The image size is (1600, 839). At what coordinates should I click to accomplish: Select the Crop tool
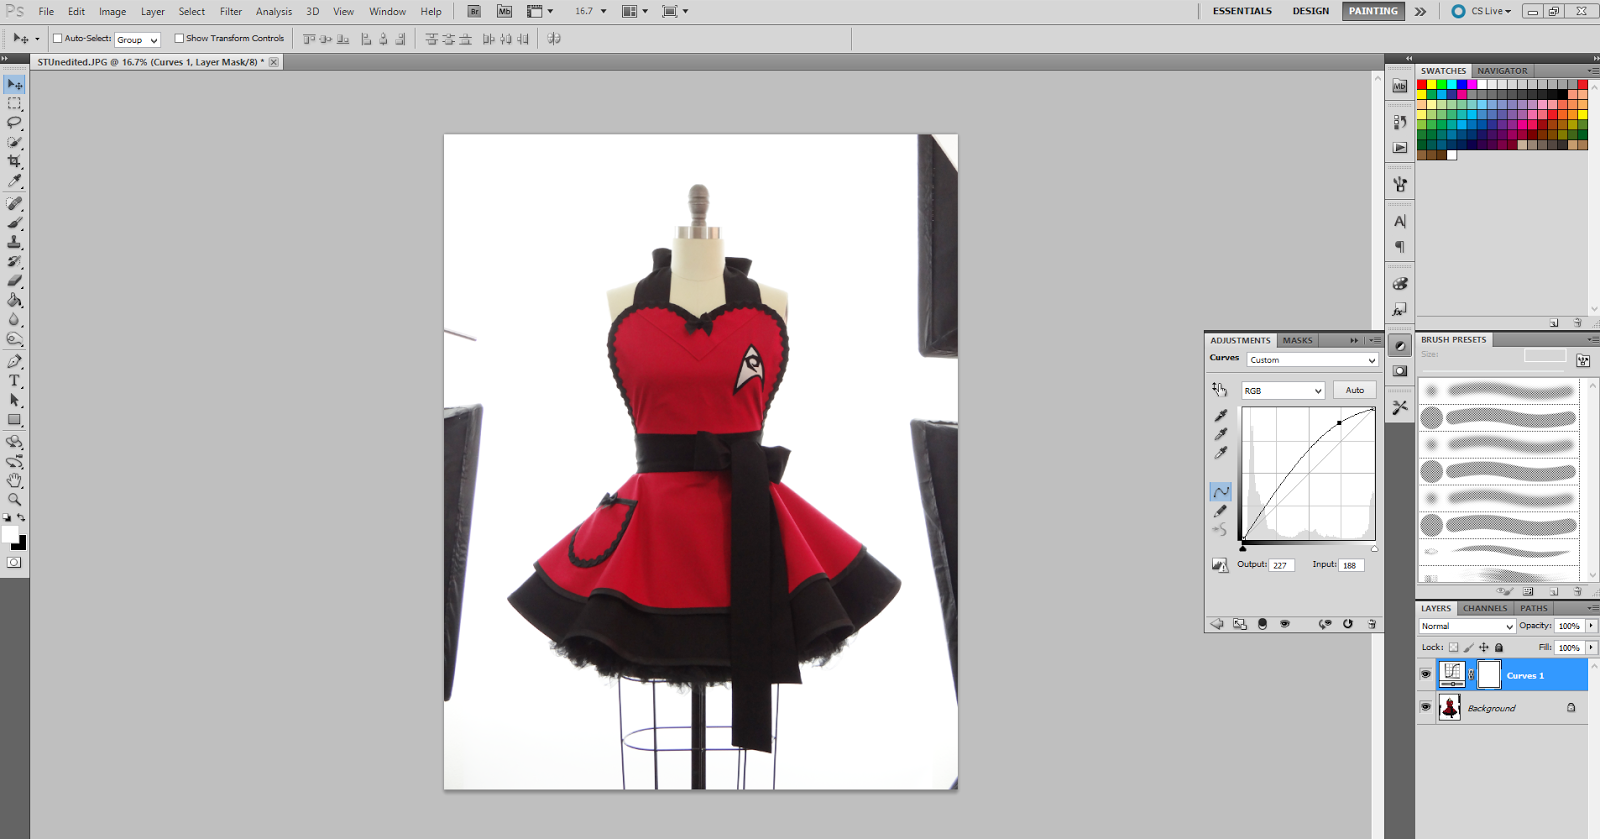(14, 162)
